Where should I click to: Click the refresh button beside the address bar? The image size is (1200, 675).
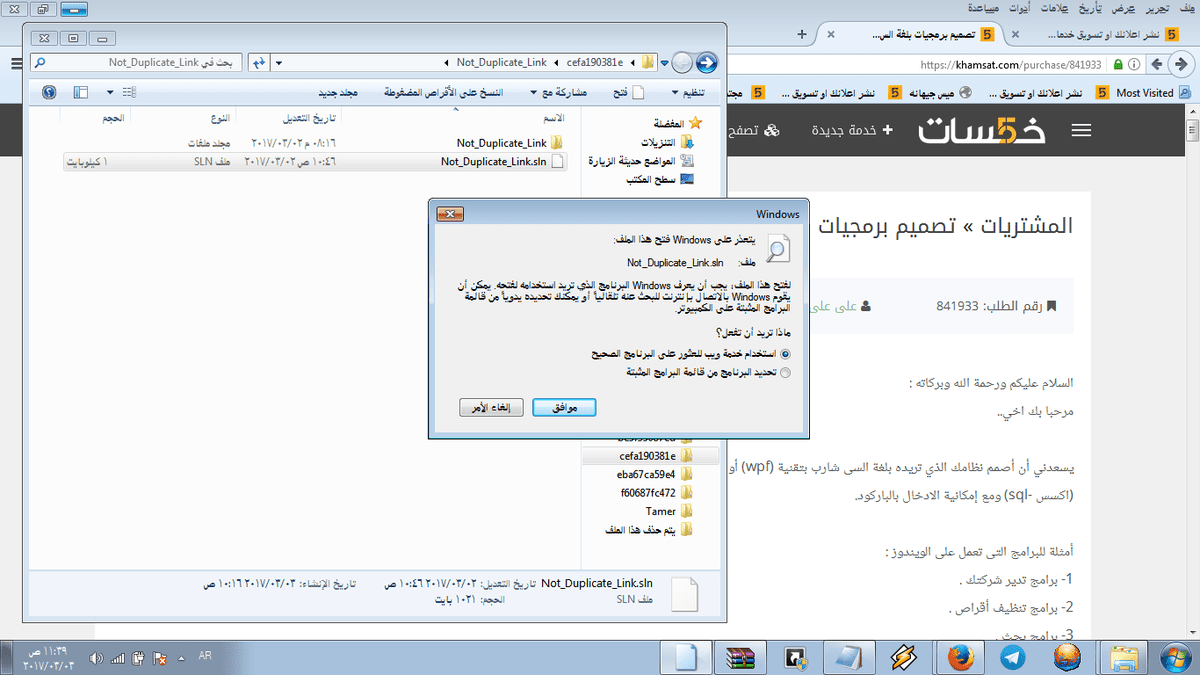tap(258, 62)
